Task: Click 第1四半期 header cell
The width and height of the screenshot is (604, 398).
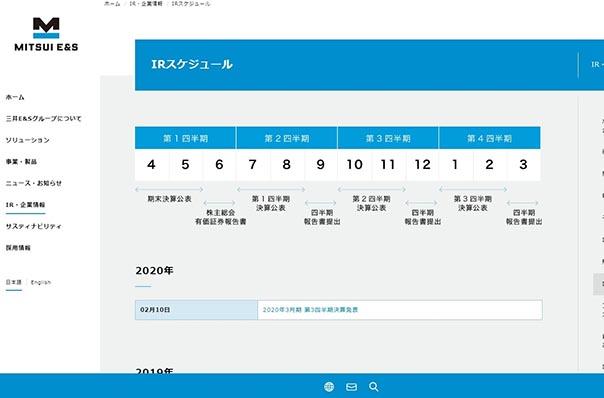Action: (185, 138)
